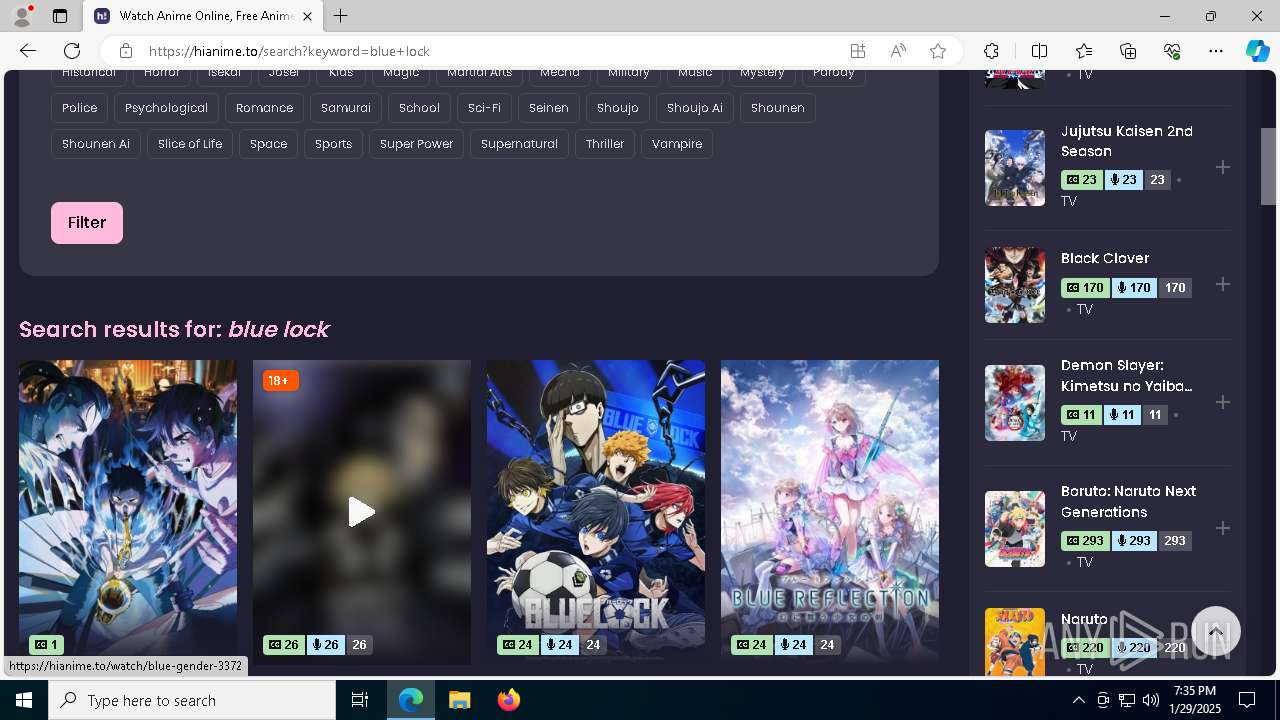Open browser Extensions menu
1280x720 pixels.
tap(991, 51)
